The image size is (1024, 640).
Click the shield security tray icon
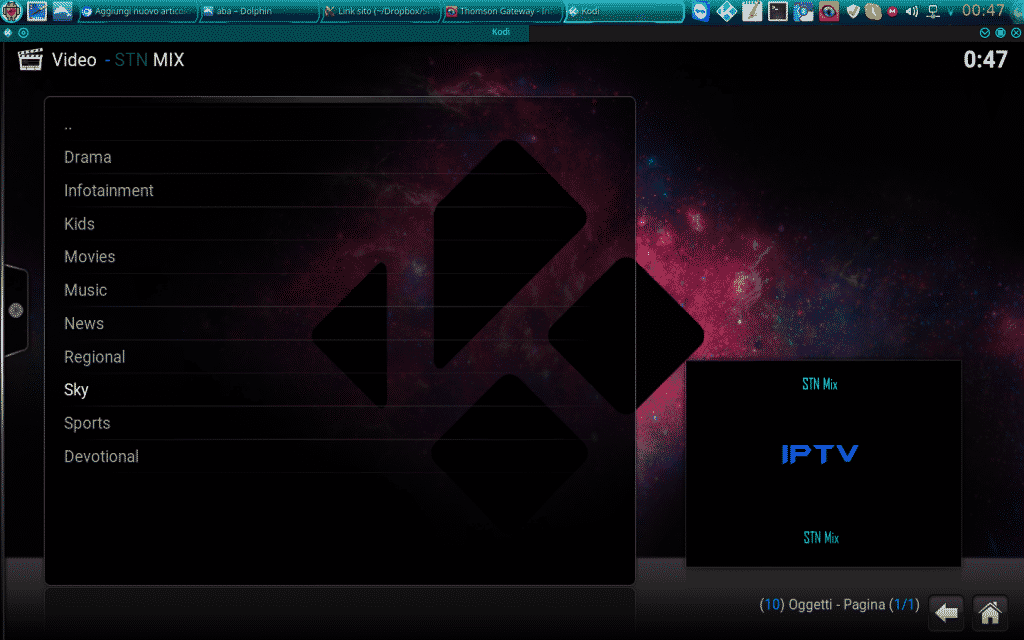[x=853, y=11]
